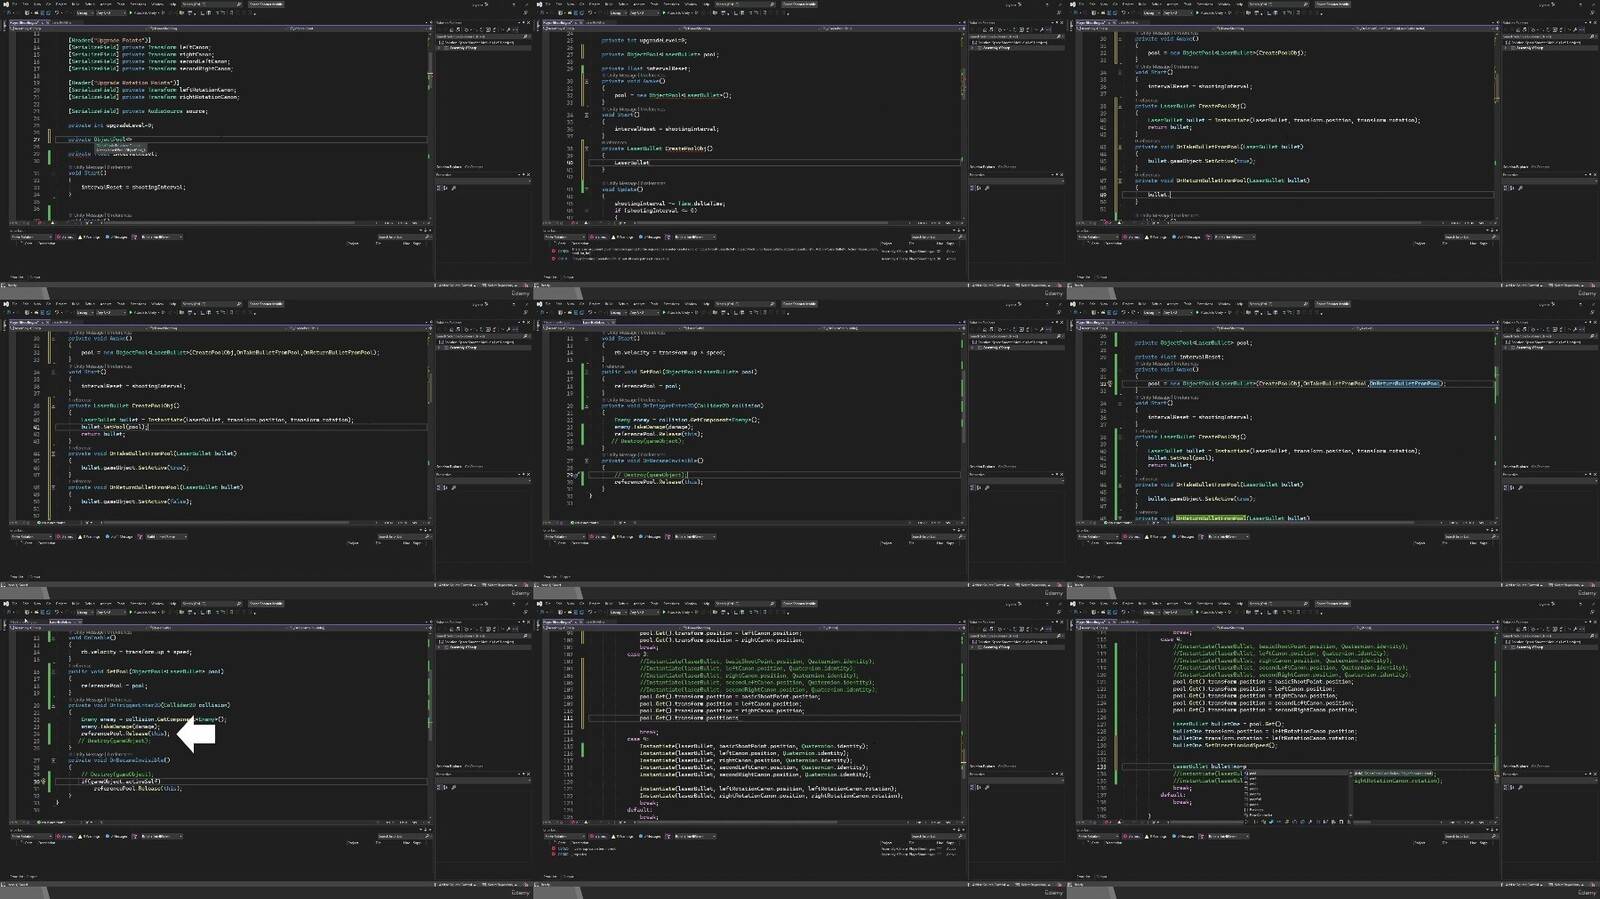Click Attach to Unity above the 'case 3:' code

pos(678,613)
